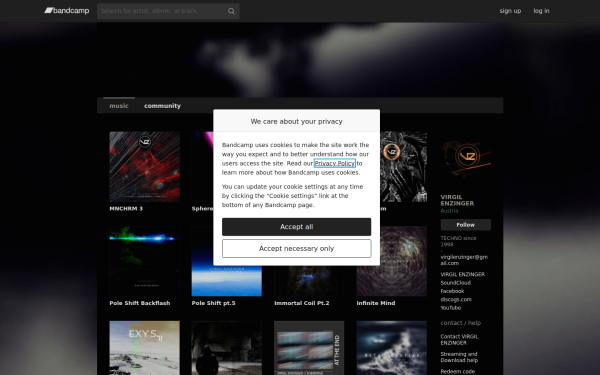Open the Pole Shift pt.5 album cover
Image resolution: width=600 pixels, height=375 pixels.
point(227,281)
